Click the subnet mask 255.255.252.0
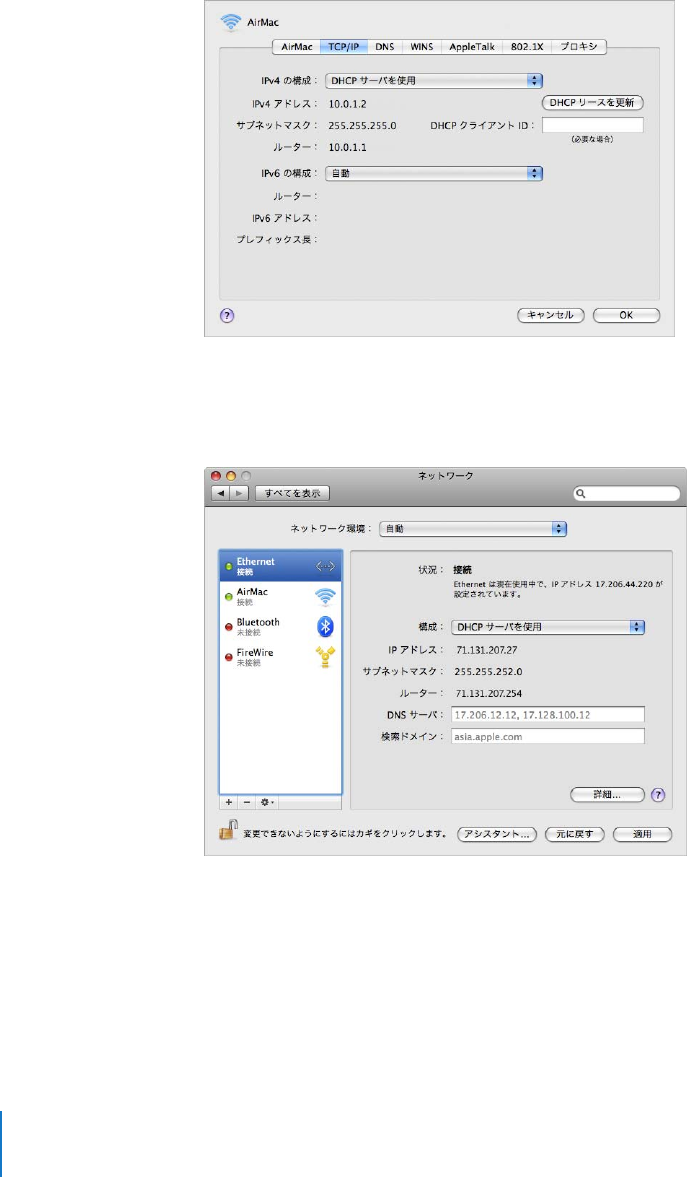Image resolution: width=687 pixels, height=1177 pixels. [x=489, y=672]
